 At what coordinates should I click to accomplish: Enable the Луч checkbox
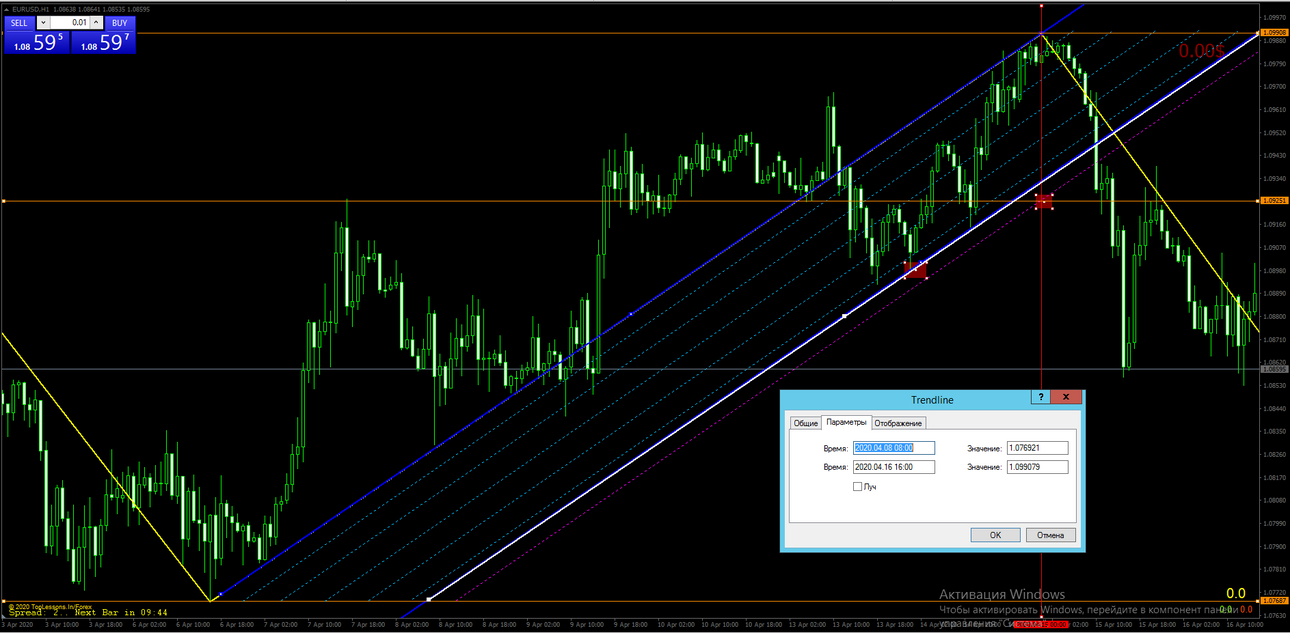[x=857, y=486]
